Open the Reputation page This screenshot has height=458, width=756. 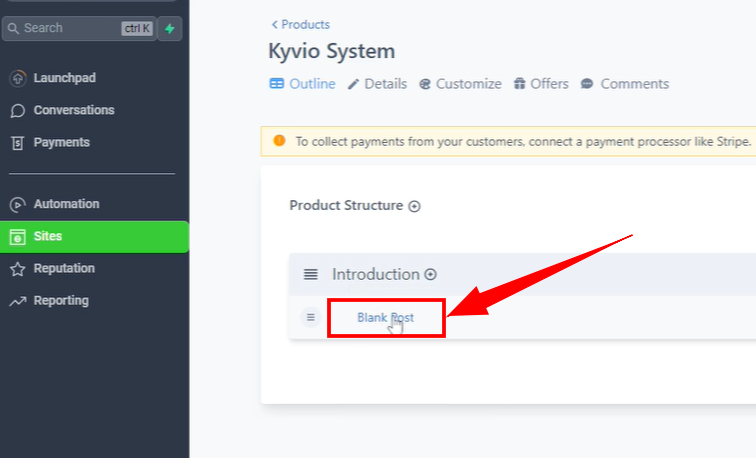pos(64,268)
